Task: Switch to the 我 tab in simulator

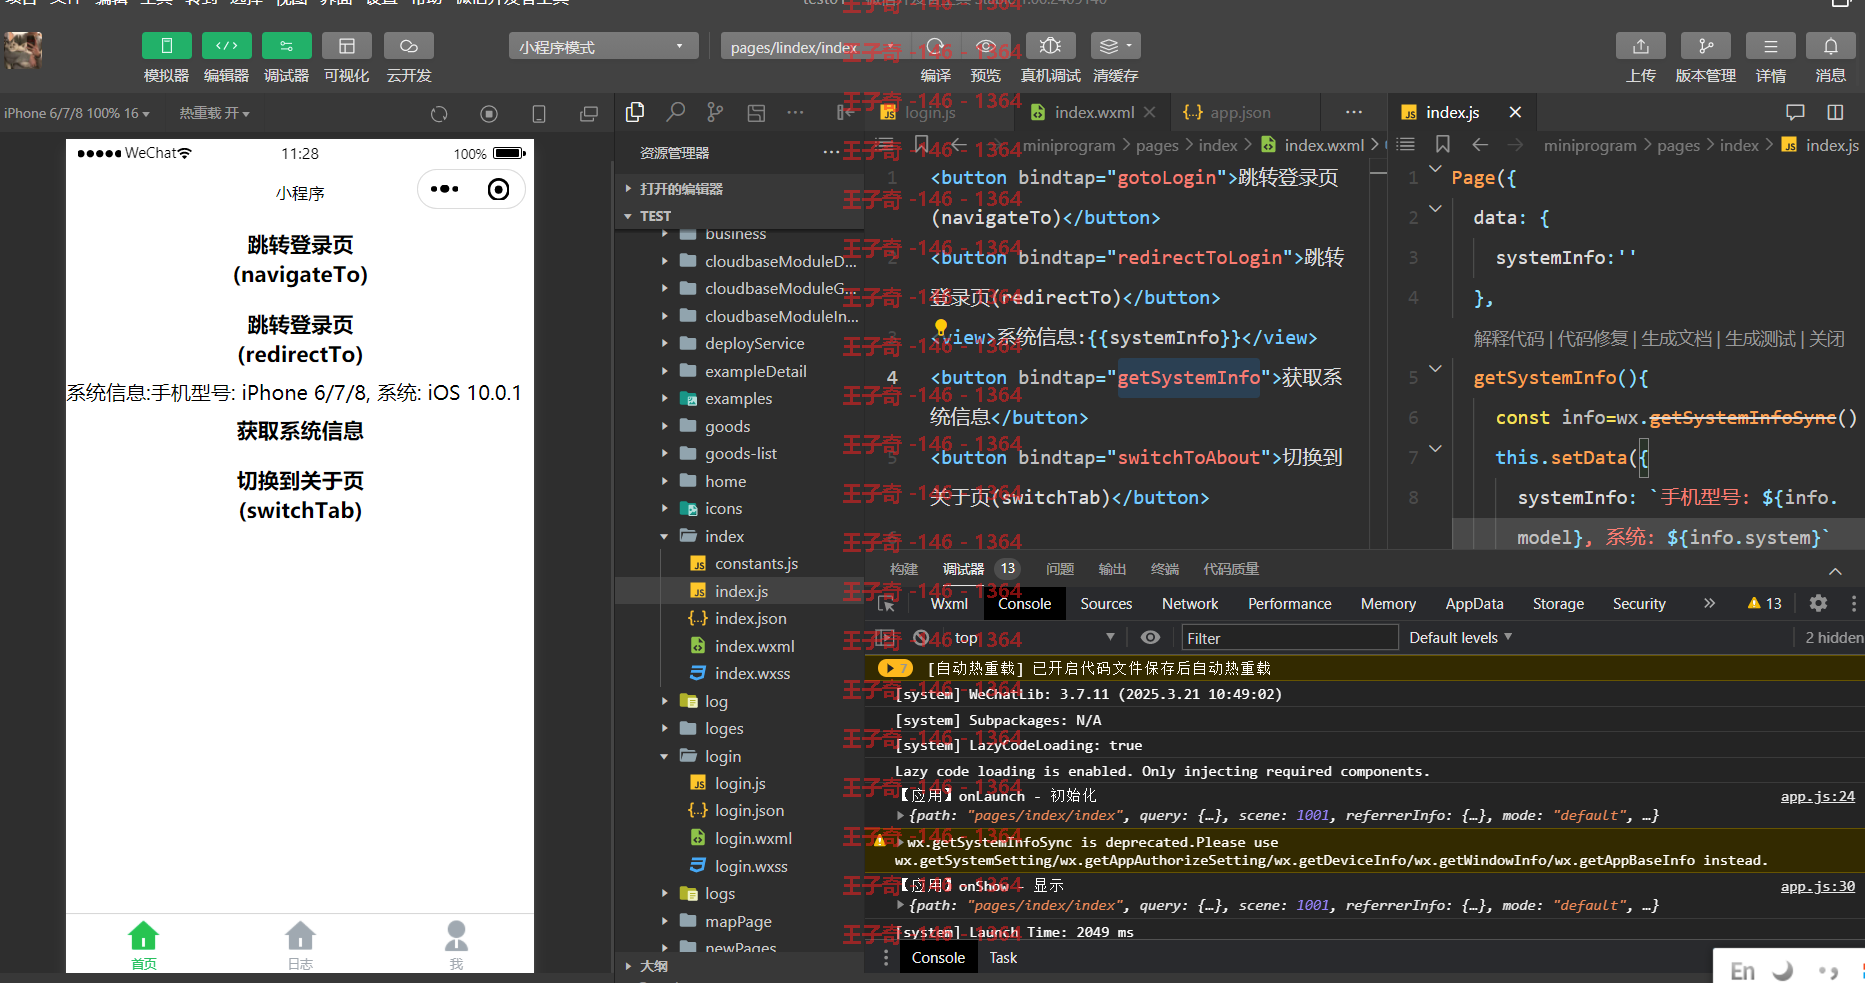Action: click(456, 945)
